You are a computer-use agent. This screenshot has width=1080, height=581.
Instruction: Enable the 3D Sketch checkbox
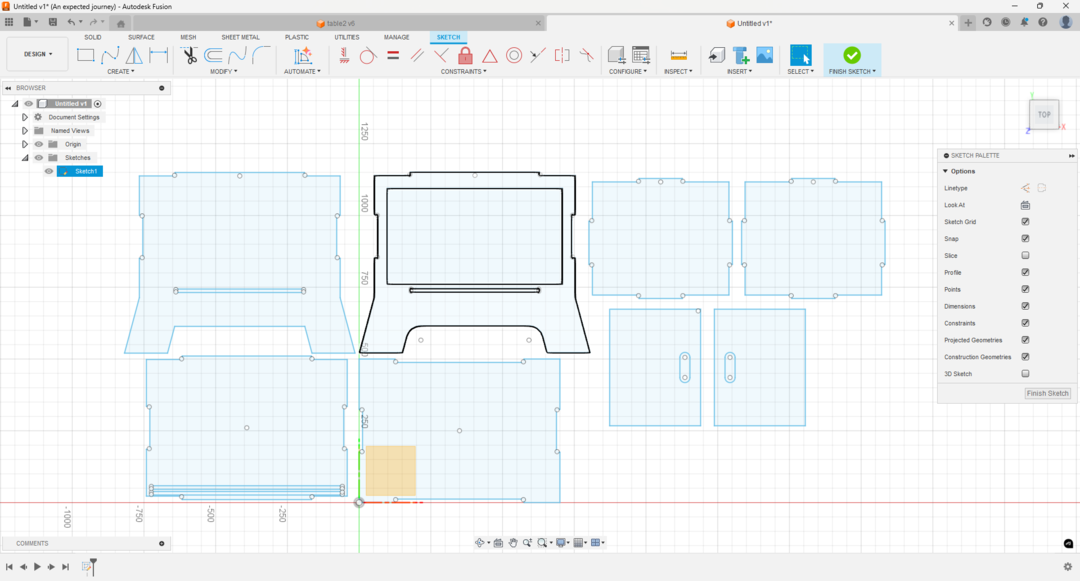tap(1025, 374)
